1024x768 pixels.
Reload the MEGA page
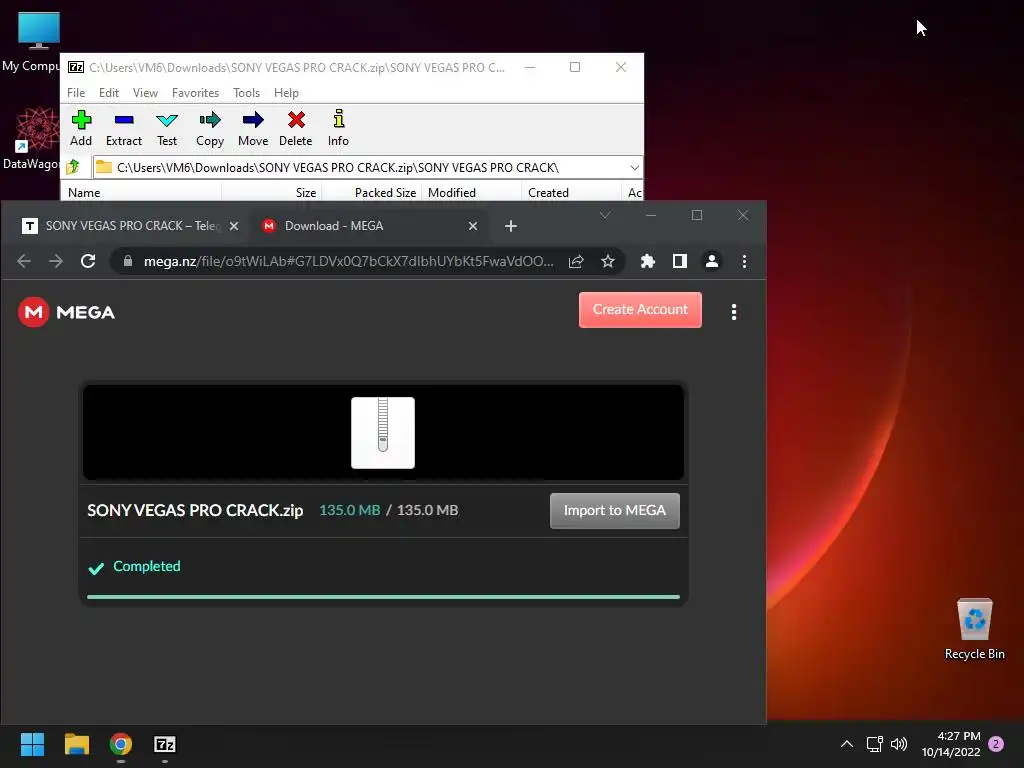point(88,261)
